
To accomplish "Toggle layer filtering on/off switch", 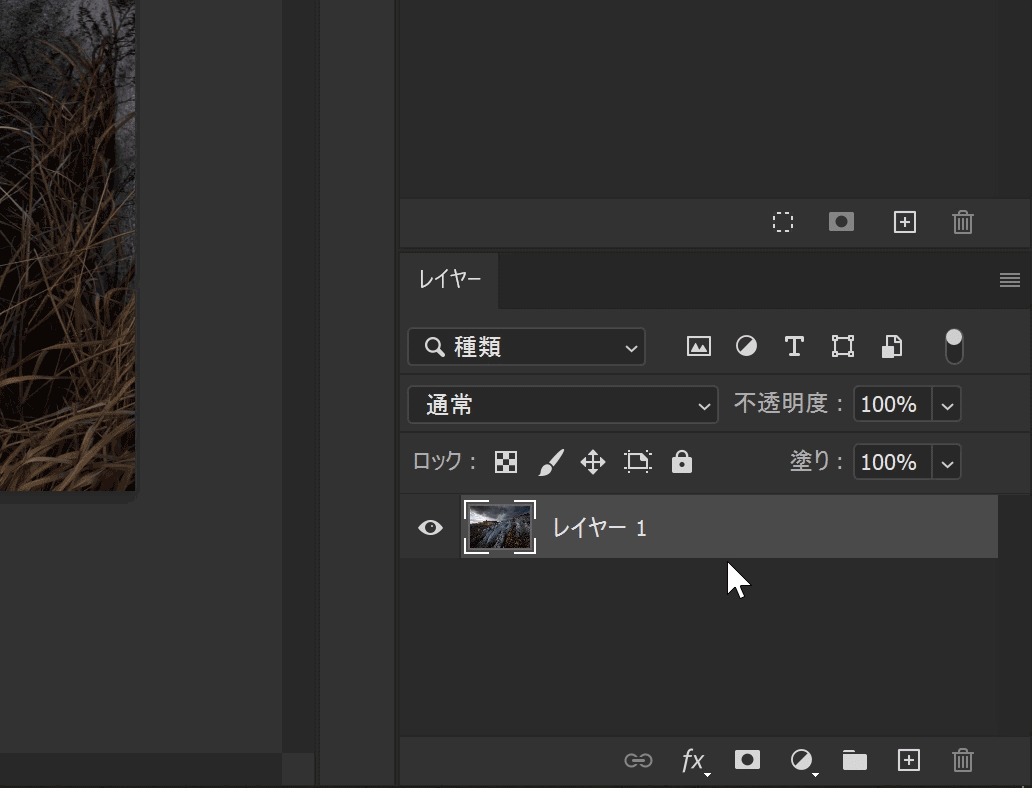I will [954, 346].
